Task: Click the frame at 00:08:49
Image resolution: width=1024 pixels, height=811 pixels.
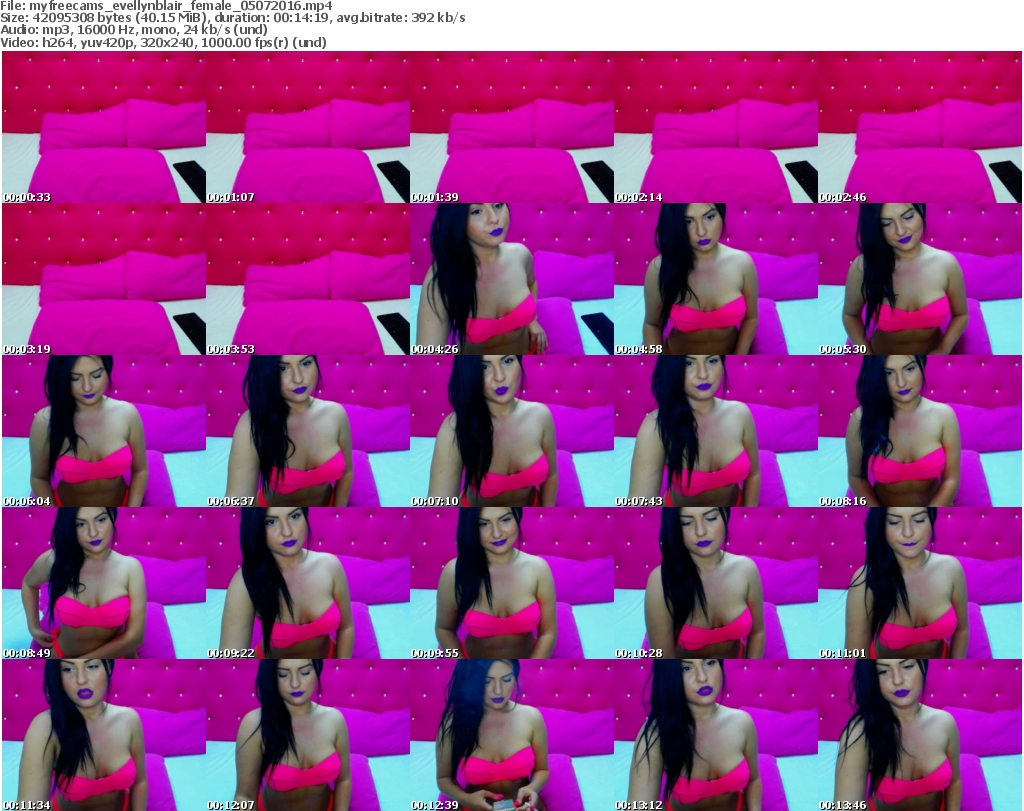Action: click(104, 583)
